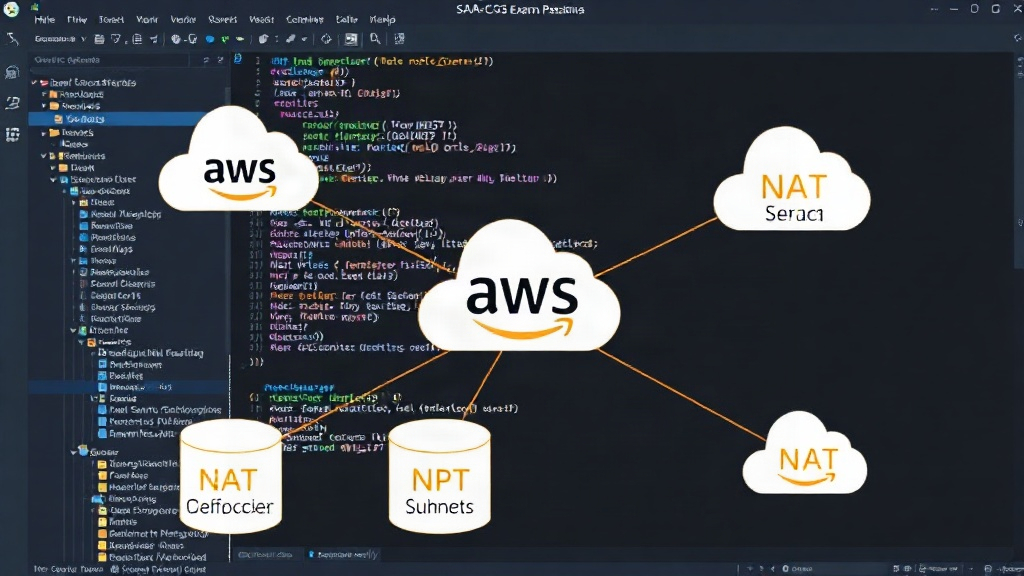The width and height of the screenshot is (1024, 576).
Task: Open the first item in the menu bar
Action: click(44, 20)
